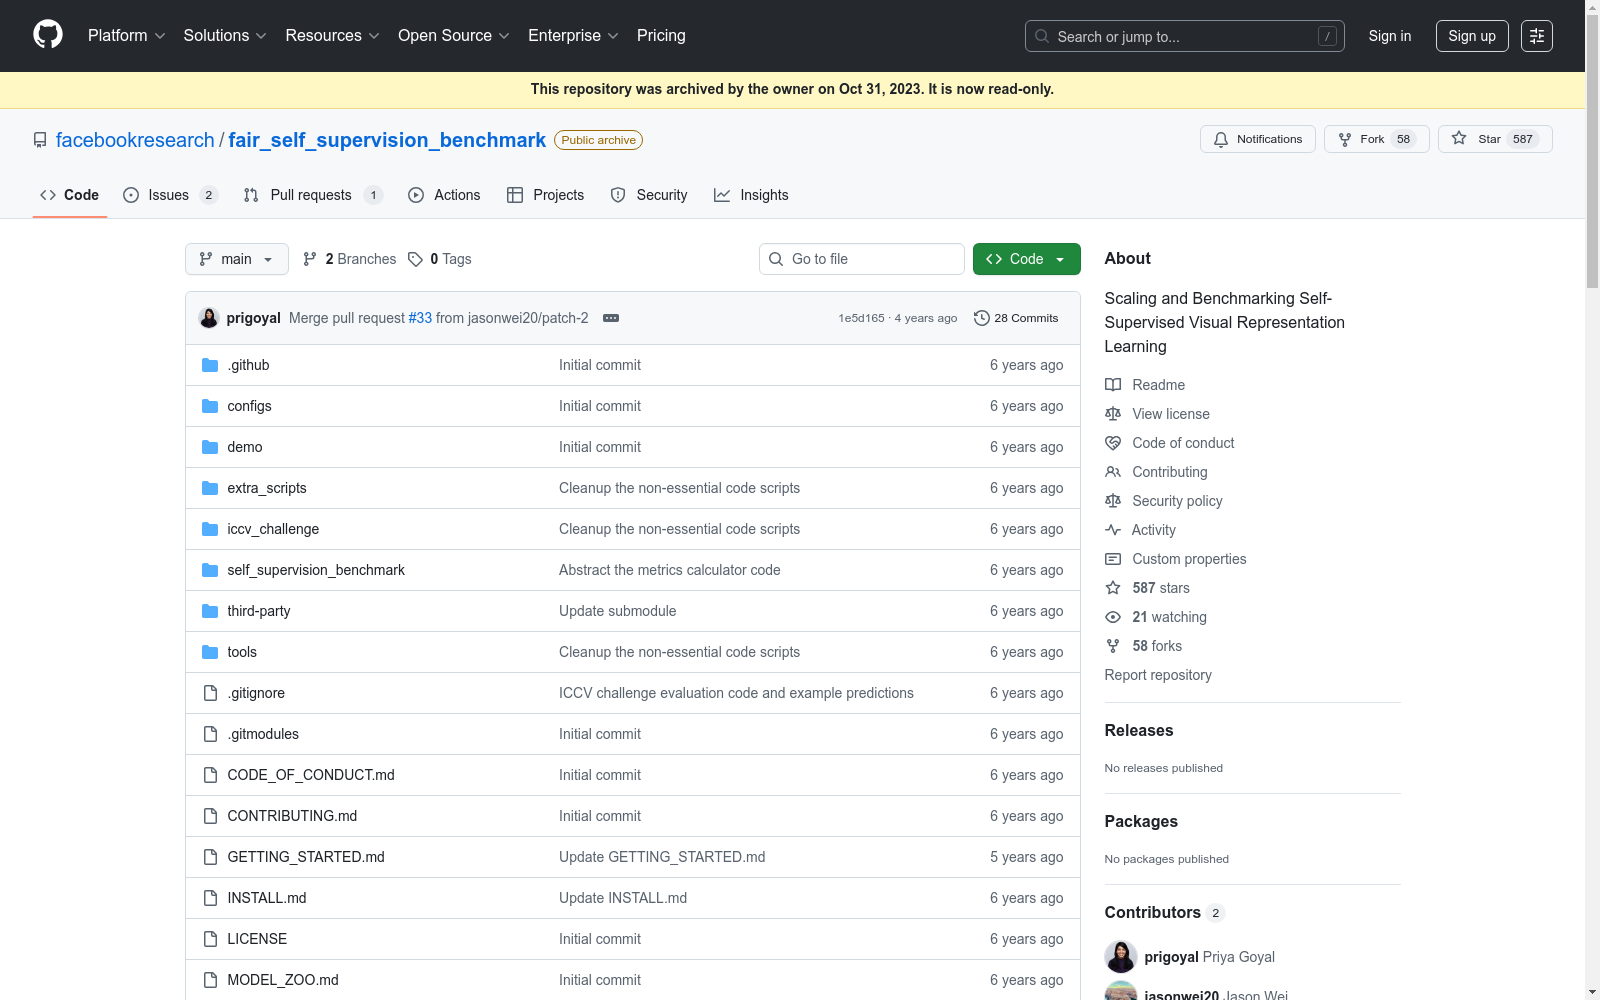Open the .gitmodules file
1600x1000 pixels.
(x=263, y=734)
